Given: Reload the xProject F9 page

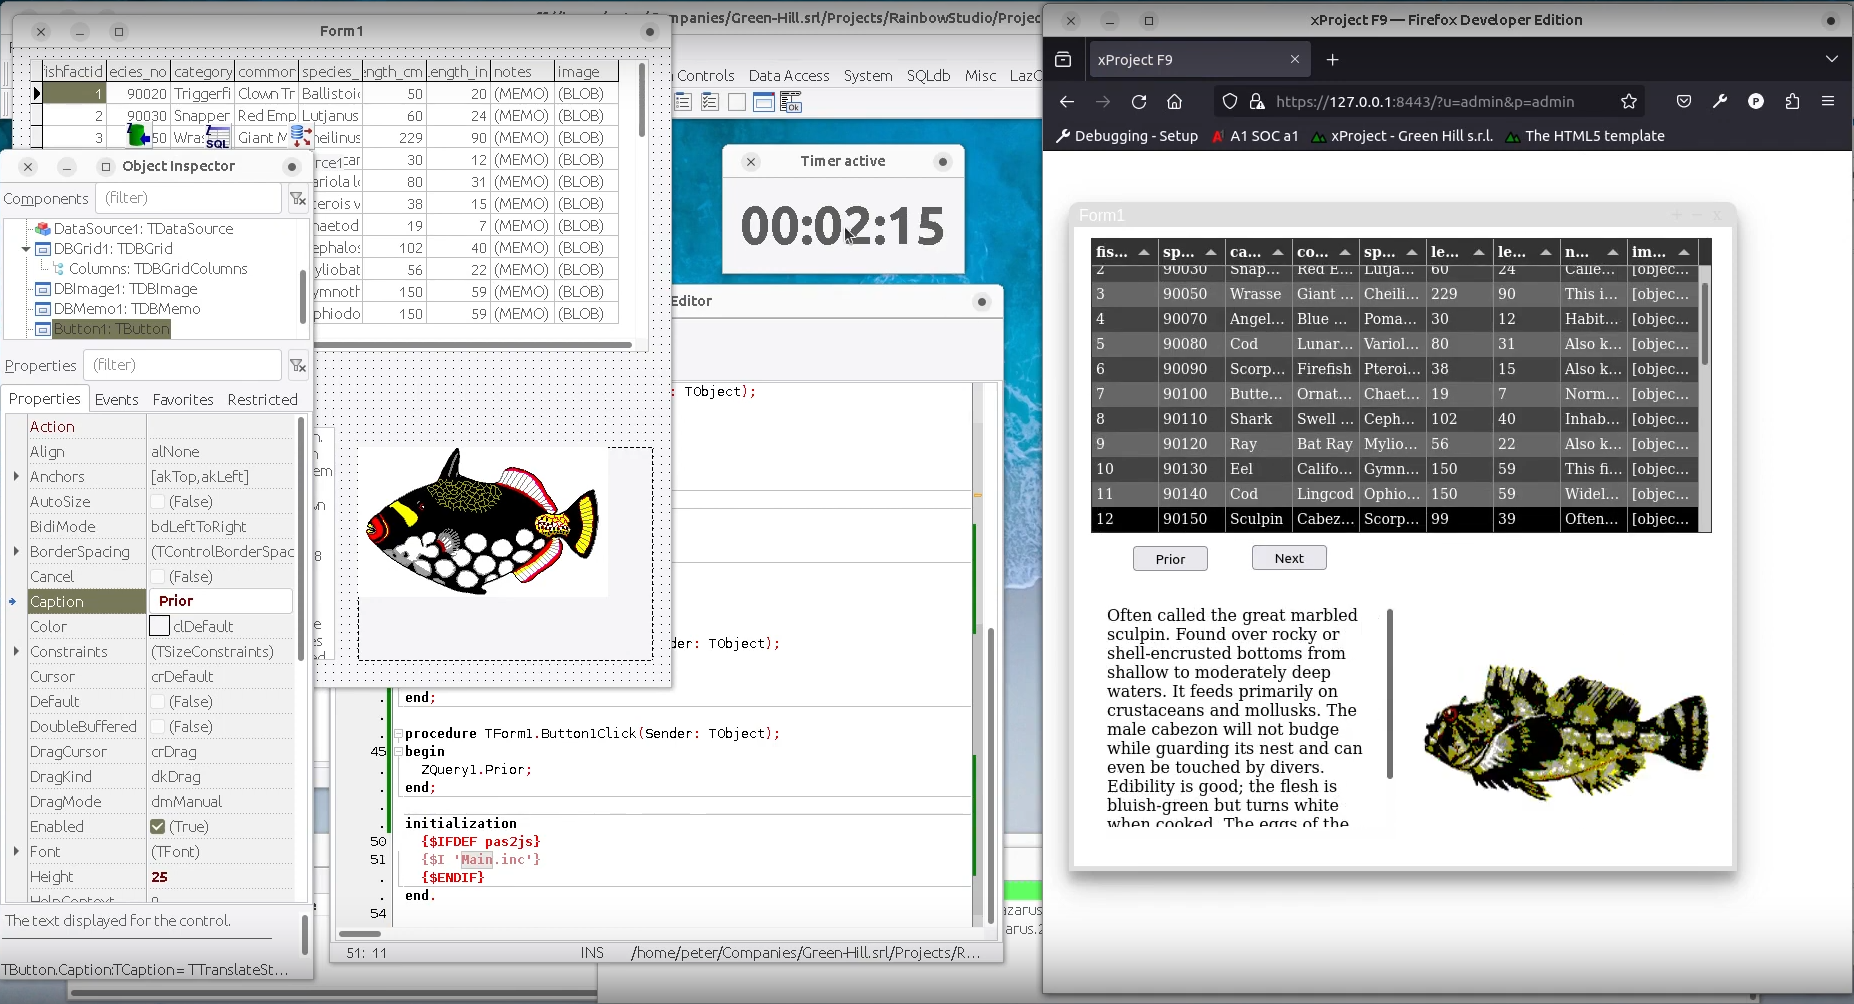Looking at the screenshot, I should coord(1138,101).
